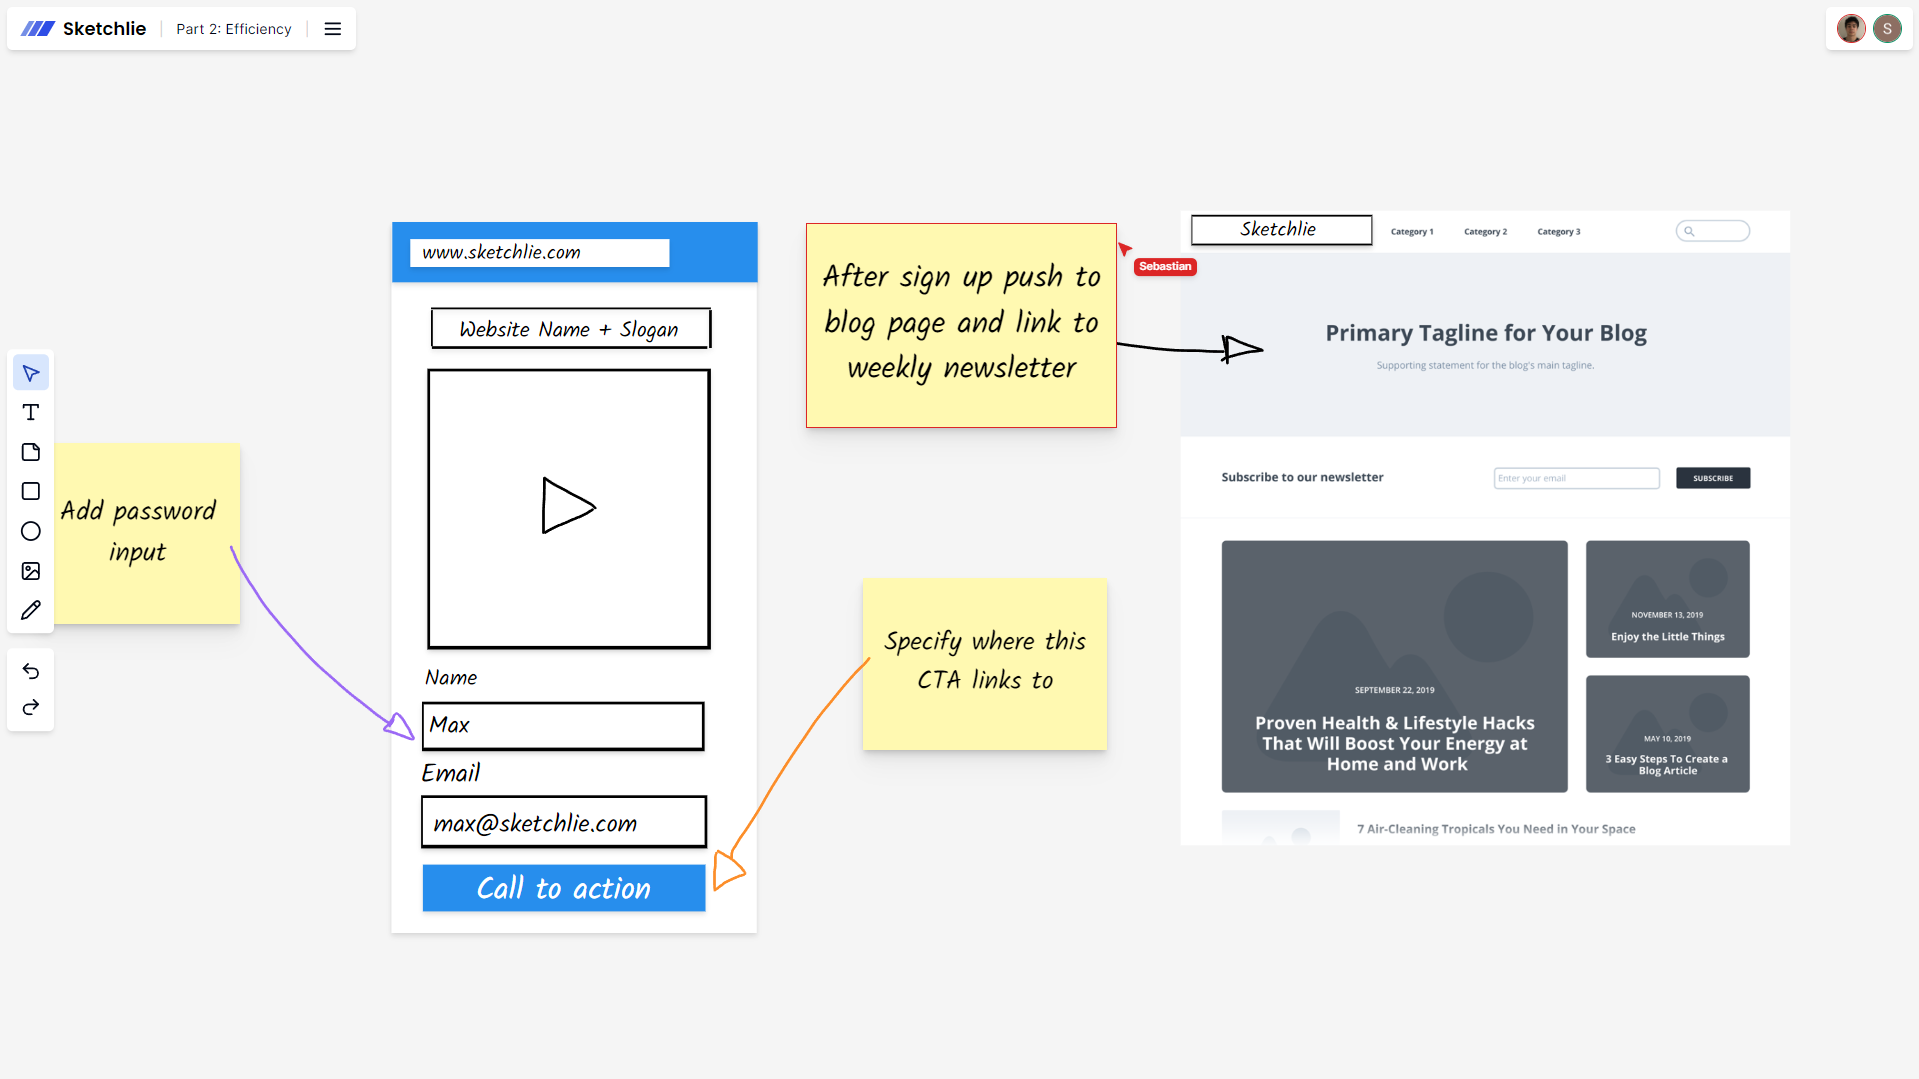Select the cursor pointer tool
1919x1079 pixels.
(x=31, y=373)
